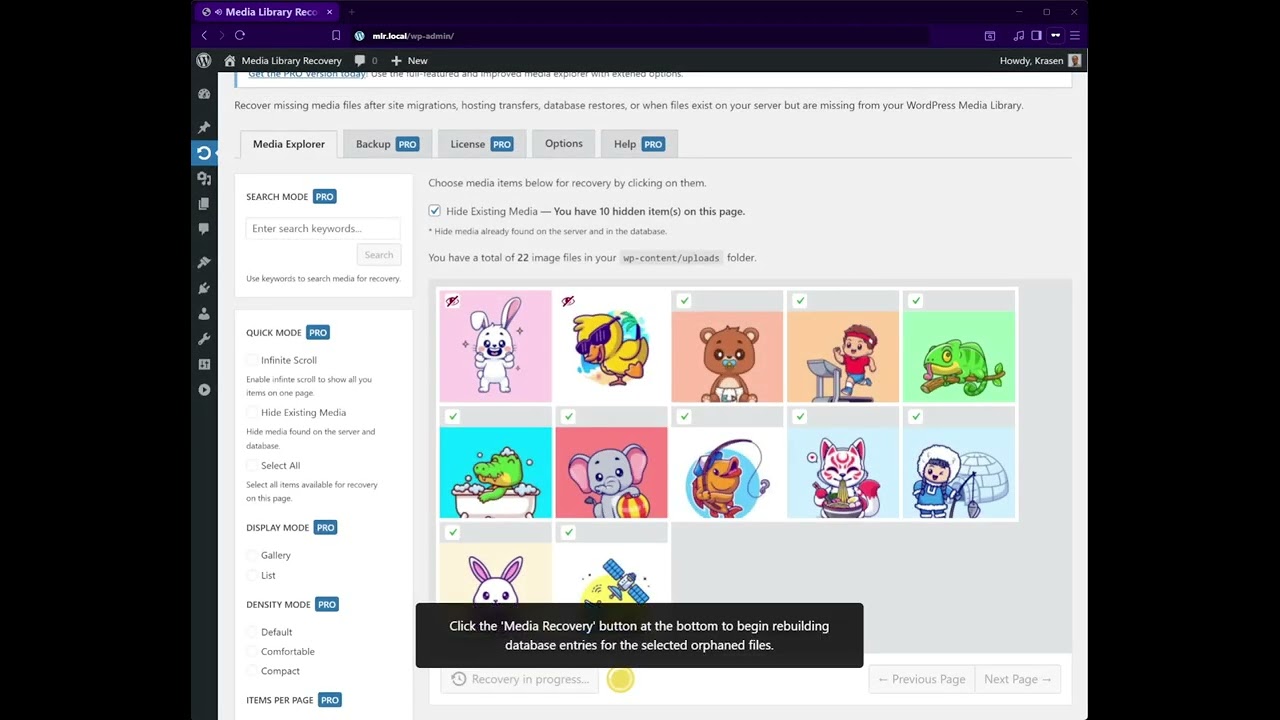Viewport: 1280px width, 720px height.
Task: Click the comments bubble in admin bar
Action: click(x=360, y=60)
